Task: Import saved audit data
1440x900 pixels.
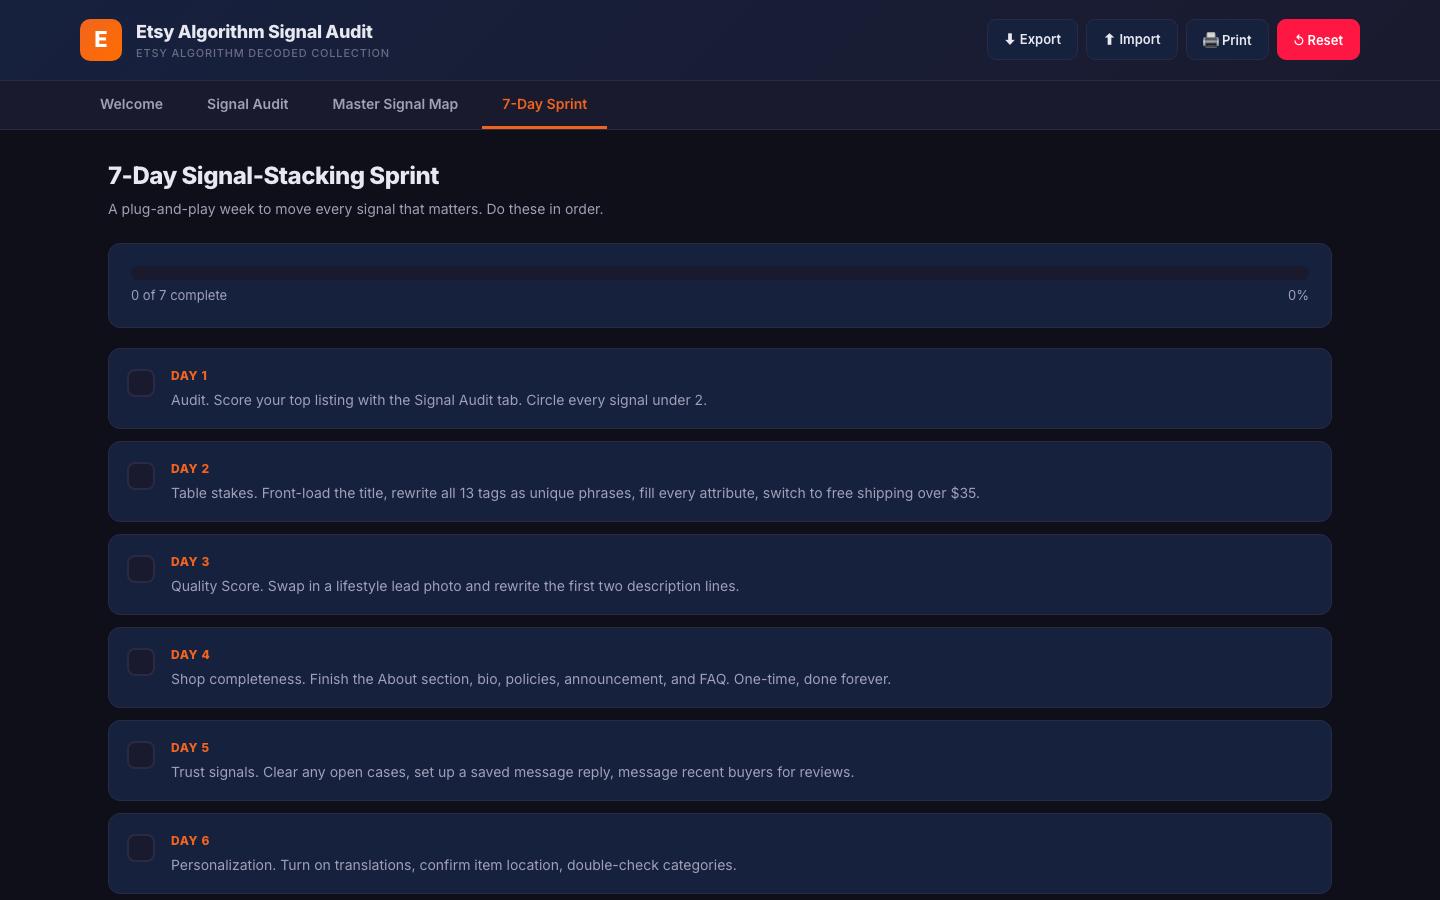Action: tap(1132, 40)
